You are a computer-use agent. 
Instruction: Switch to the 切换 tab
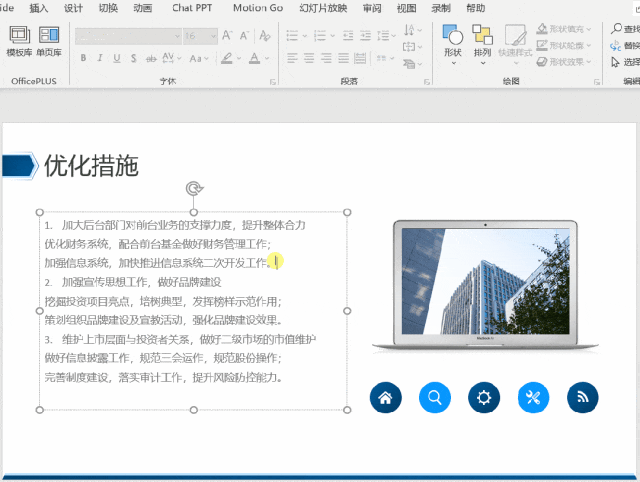coord(108,8)
